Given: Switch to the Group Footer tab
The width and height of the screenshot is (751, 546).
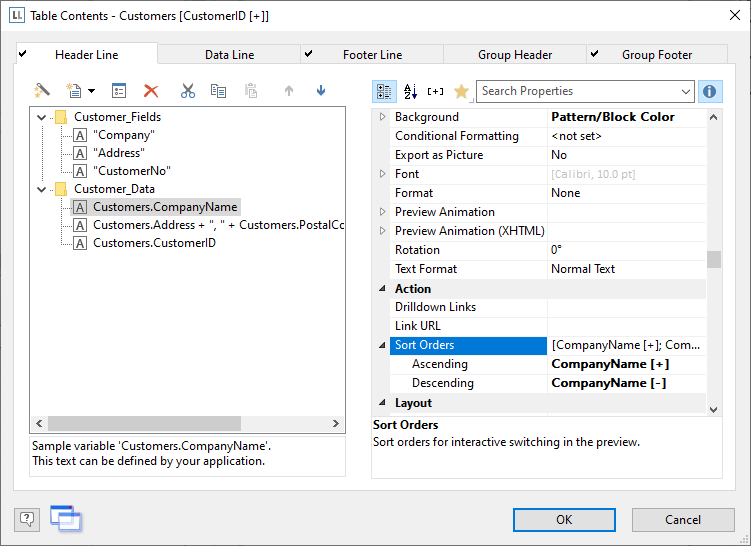Looking at the screenshot, I should [657, 55].
